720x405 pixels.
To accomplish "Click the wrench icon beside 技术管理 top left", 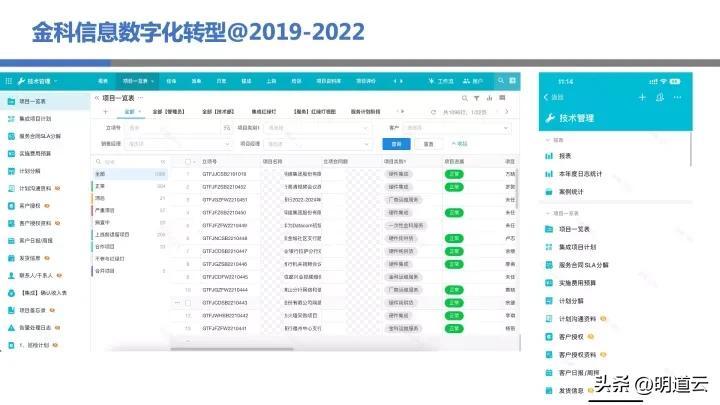I will tap(22, 80).
